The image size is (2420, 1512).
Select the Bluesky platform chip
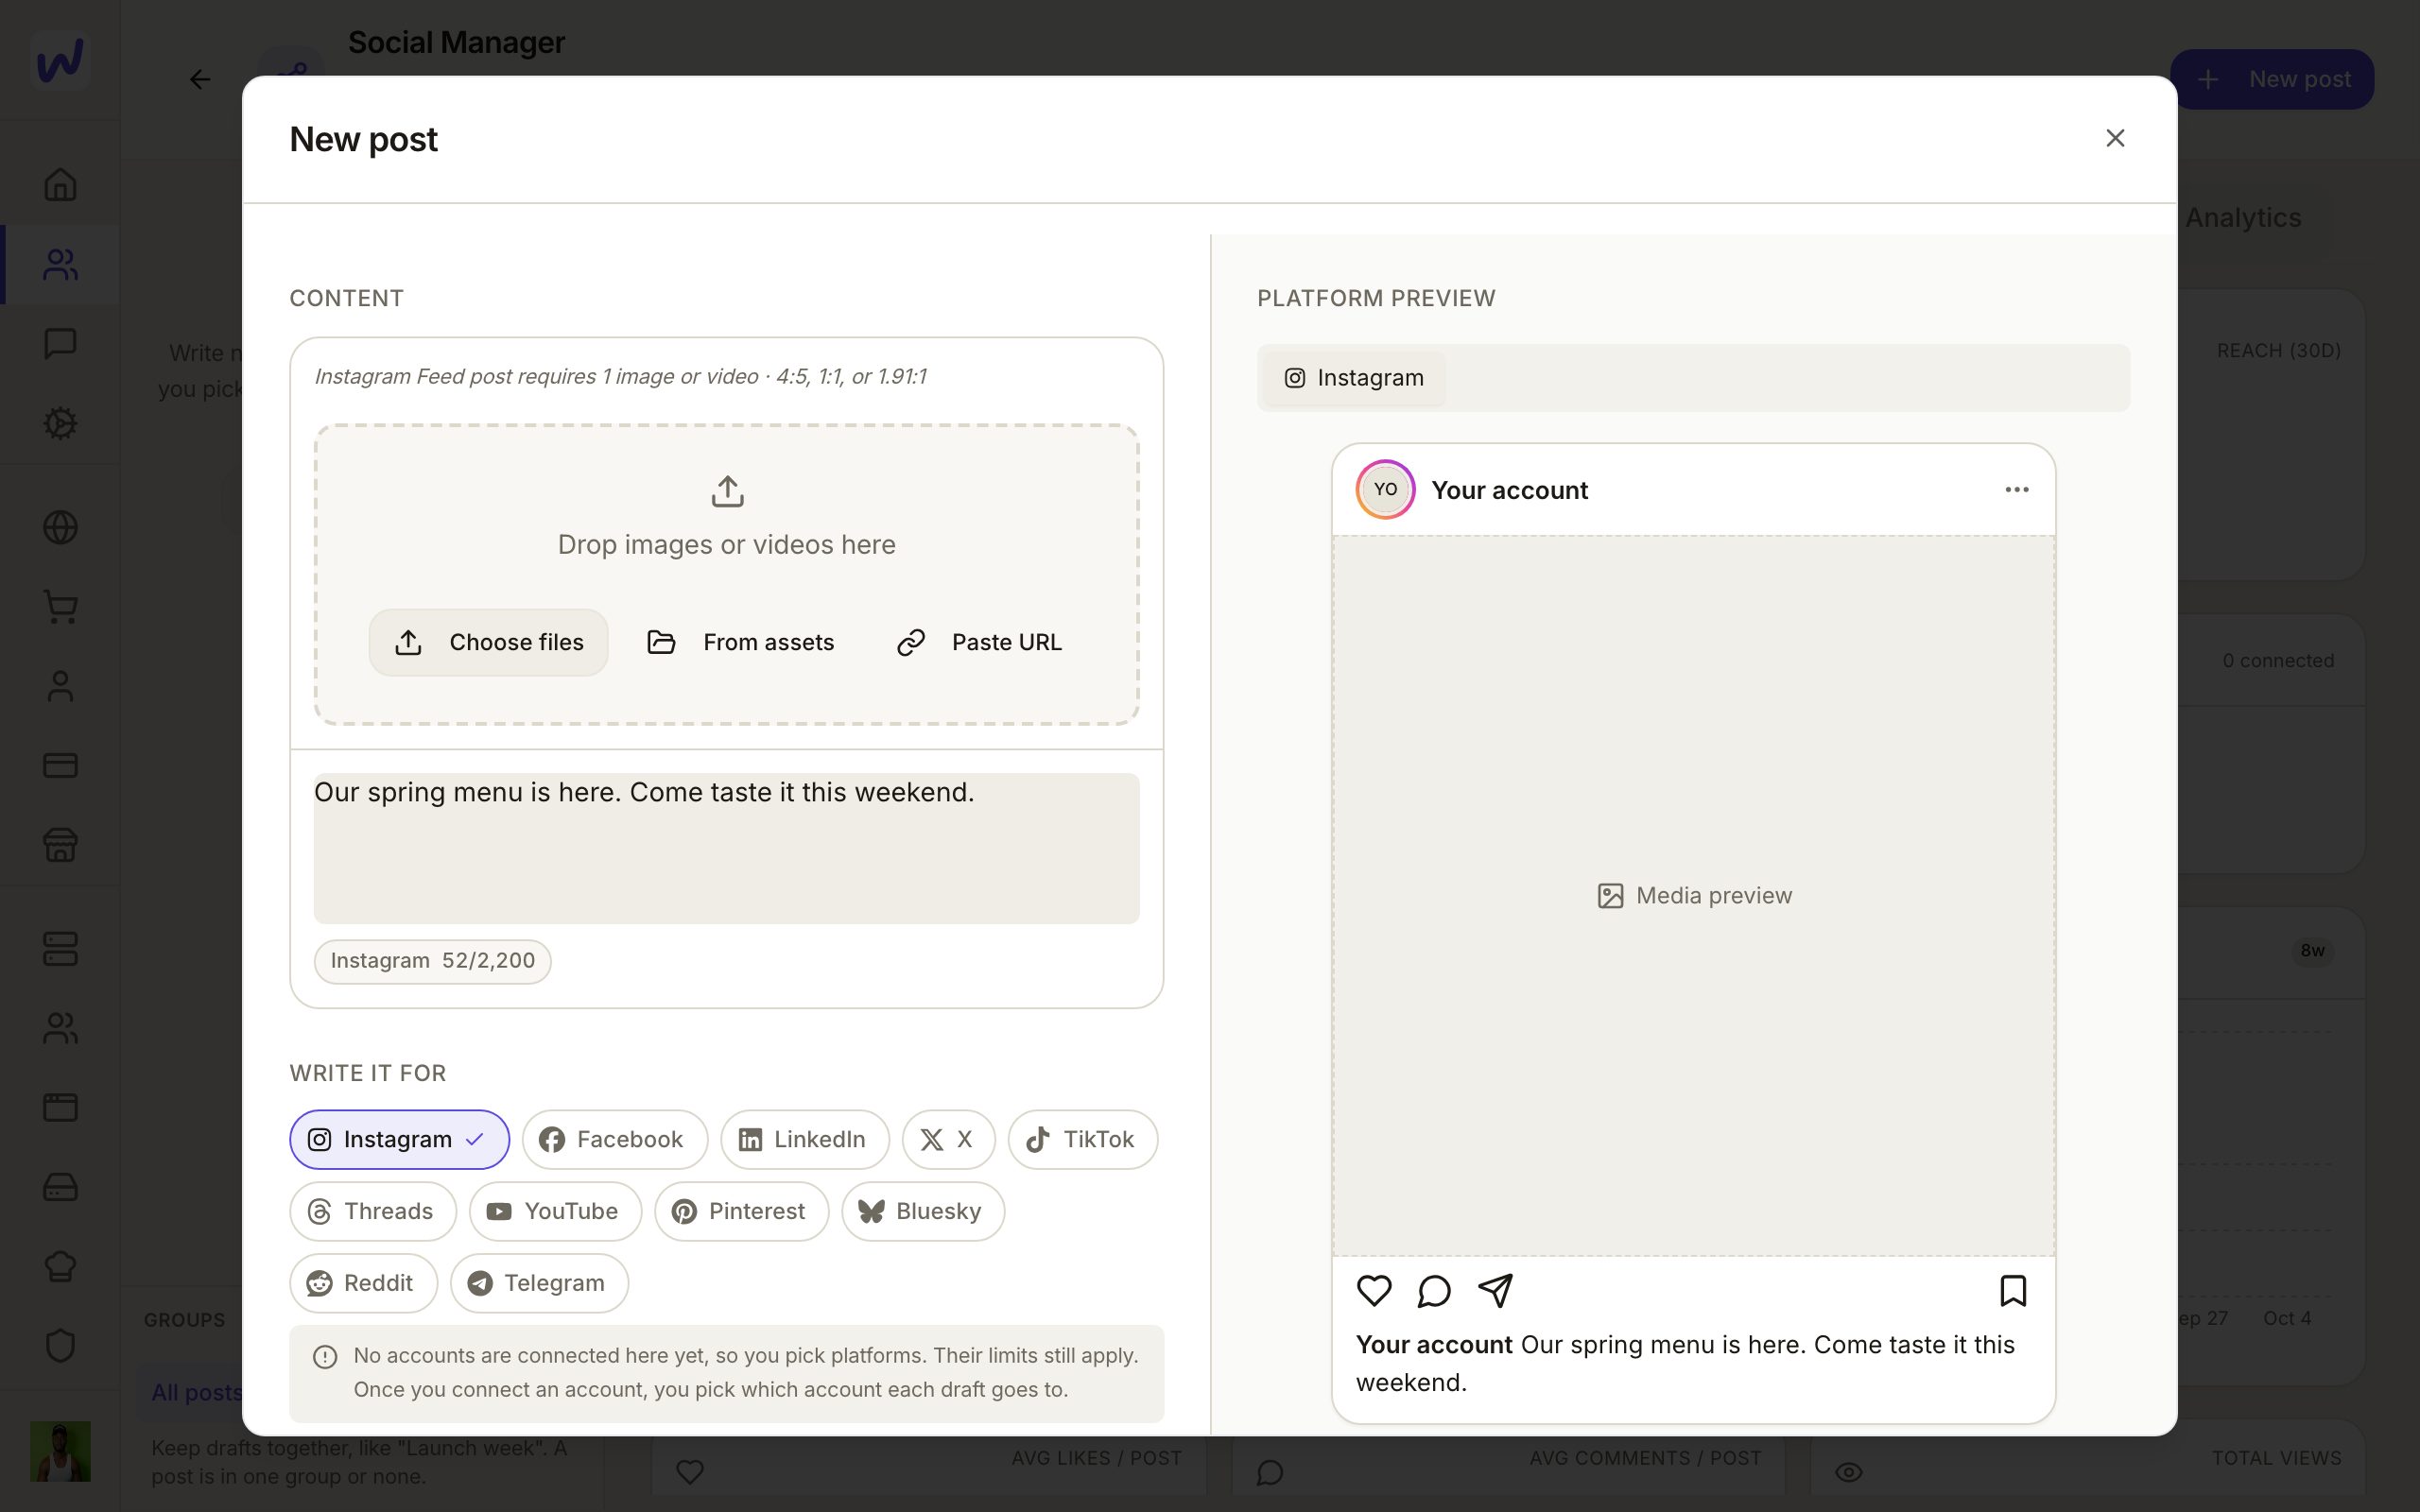click(x=922, y=1211)
